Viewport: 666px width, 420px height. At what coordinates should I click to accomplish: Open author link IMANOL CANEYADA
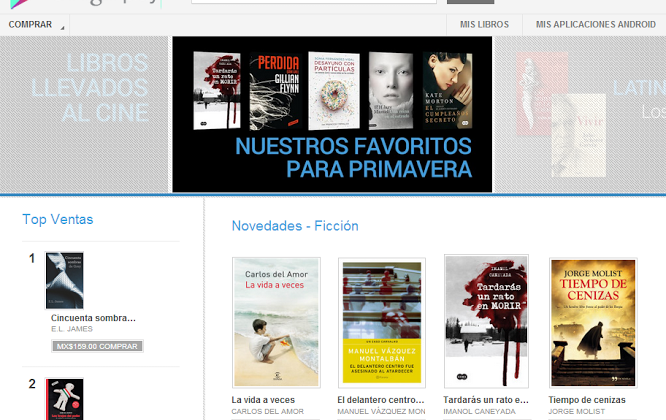480,411
